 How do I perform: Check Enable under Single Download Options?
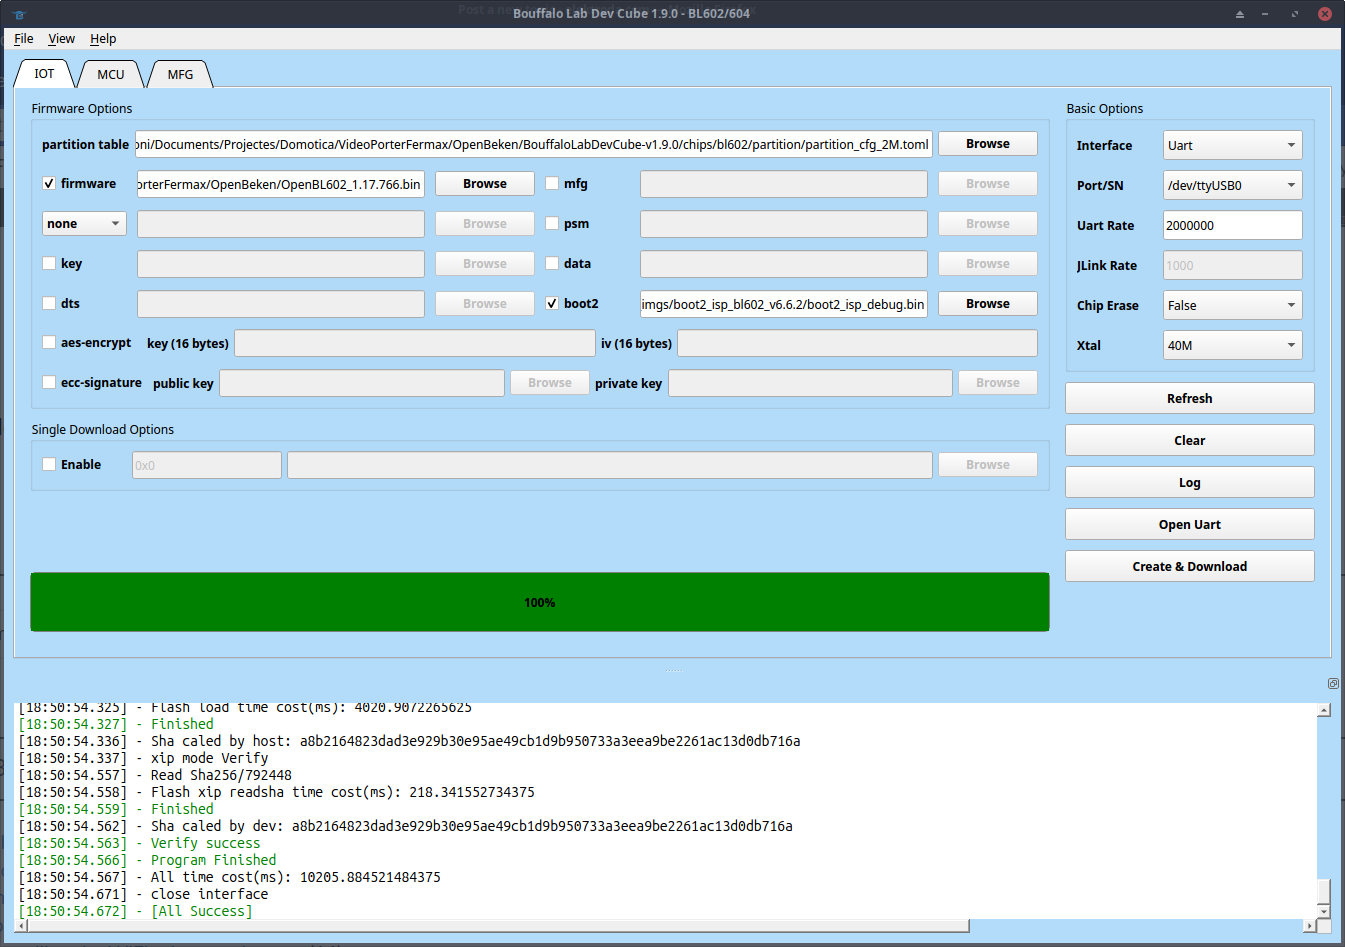49,464
